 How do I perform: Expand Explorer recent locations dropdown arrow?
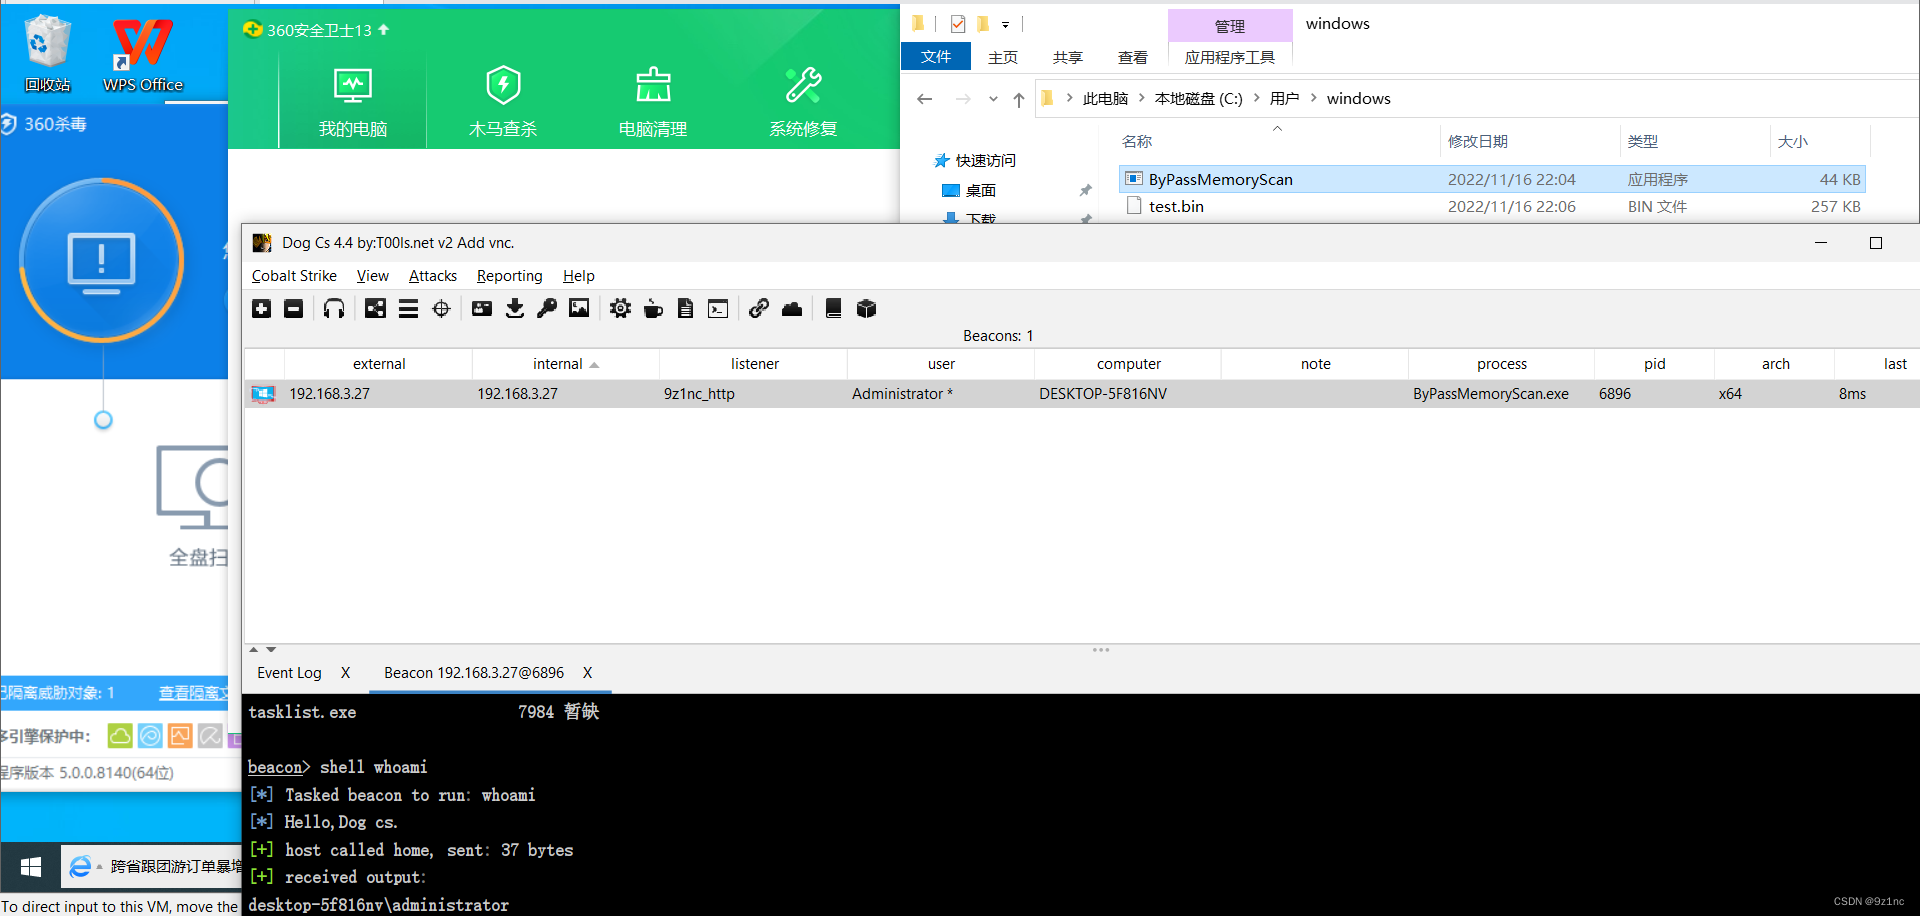point(993,98)
